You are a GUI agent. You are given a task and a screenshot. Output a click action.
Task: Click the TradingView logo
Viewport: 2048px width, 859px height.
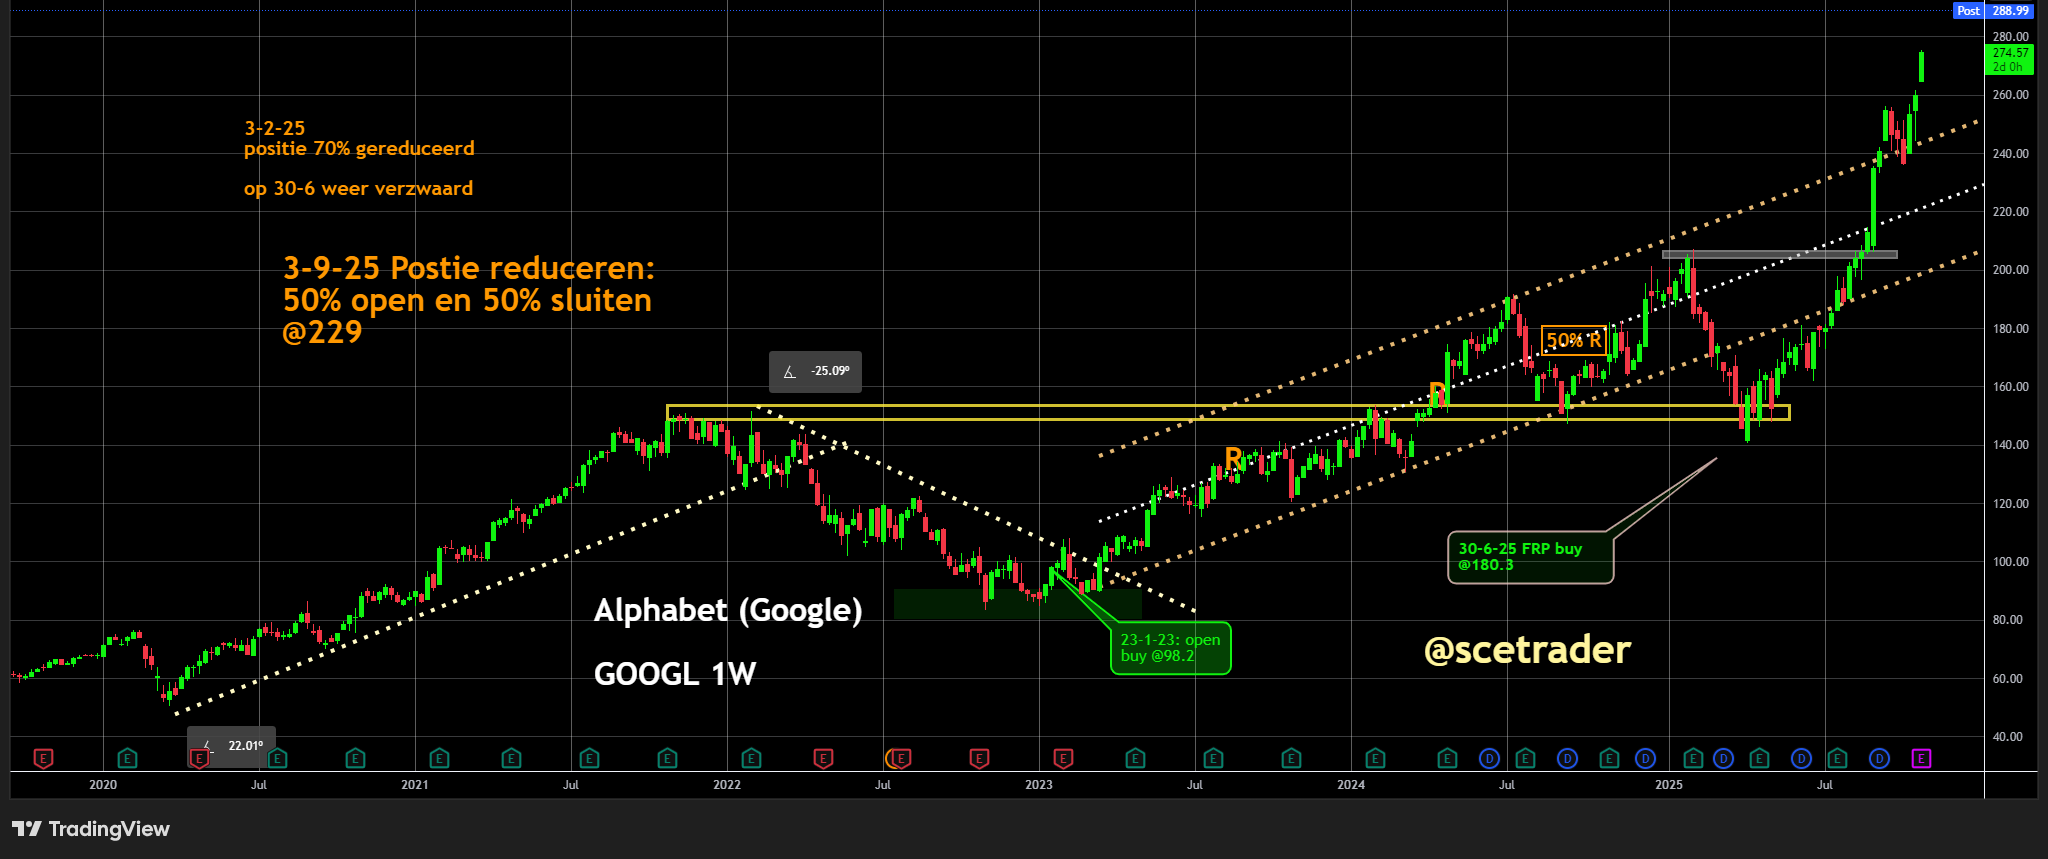pos(91,829)
